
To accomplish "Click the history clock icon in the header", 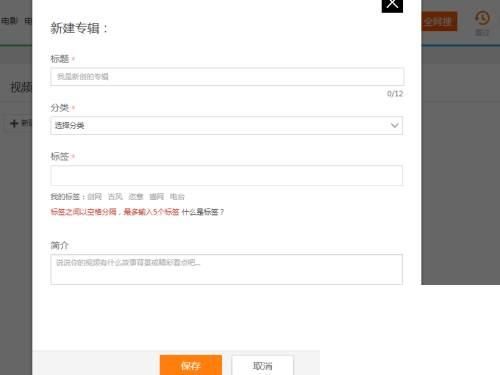I will [482, 18].
